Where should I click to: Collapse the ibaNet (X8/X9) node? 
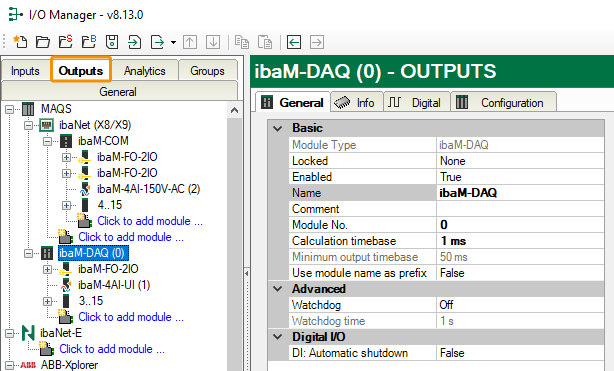(28, 125)
